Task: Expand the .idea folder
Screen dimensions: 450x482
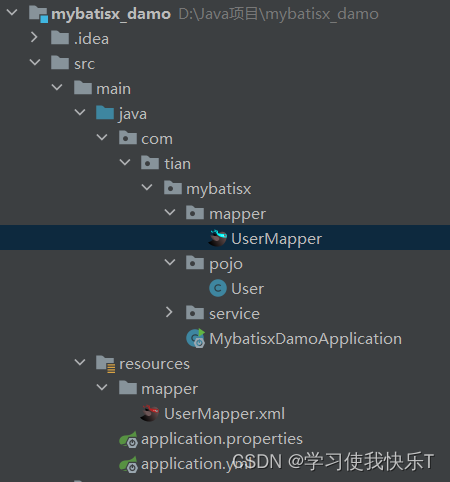Action: click(34, 37)
